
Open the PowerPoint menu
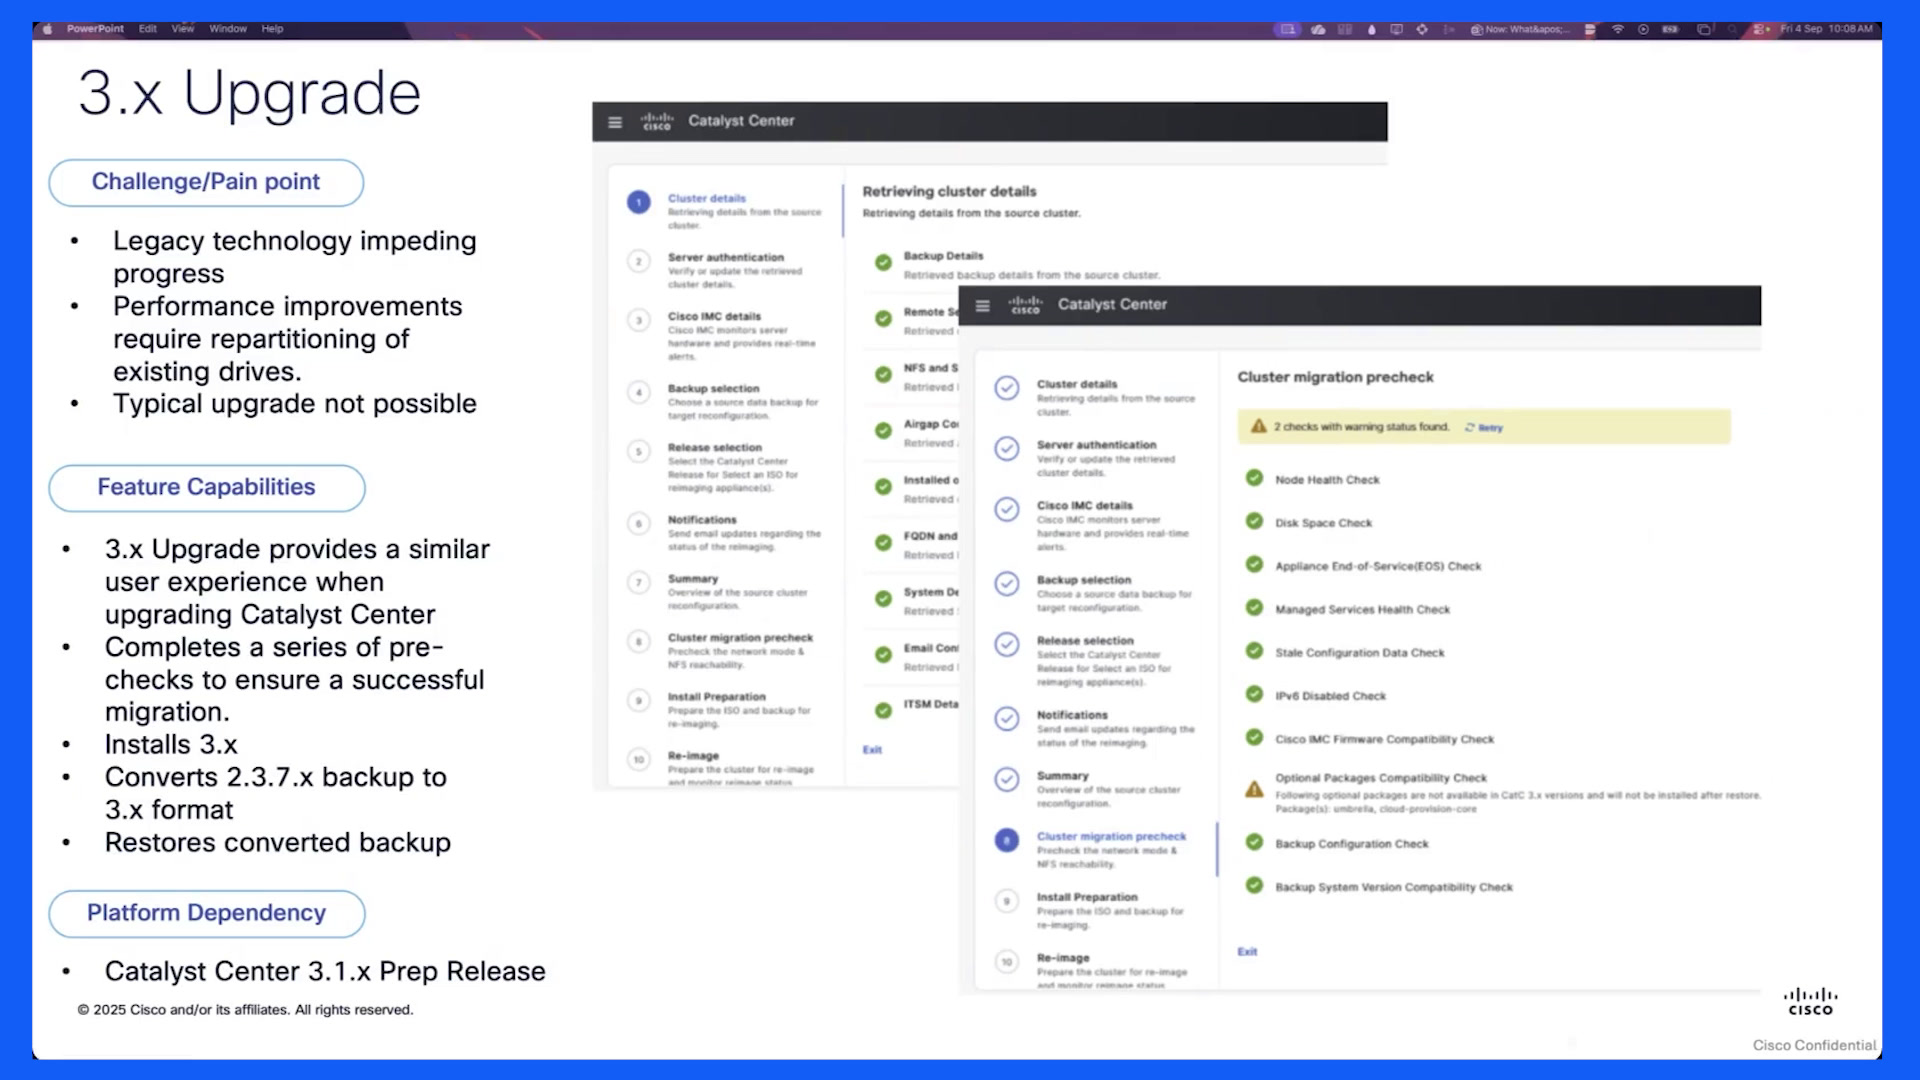point(95,29)
